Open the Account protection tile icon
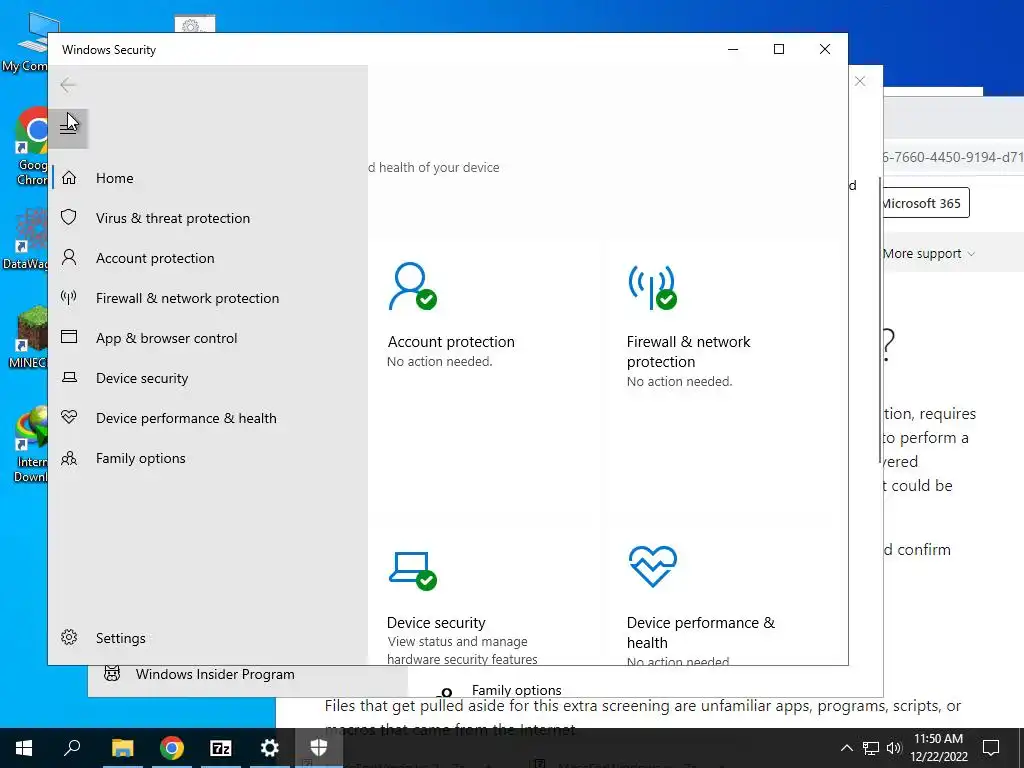 pos(412,286)
